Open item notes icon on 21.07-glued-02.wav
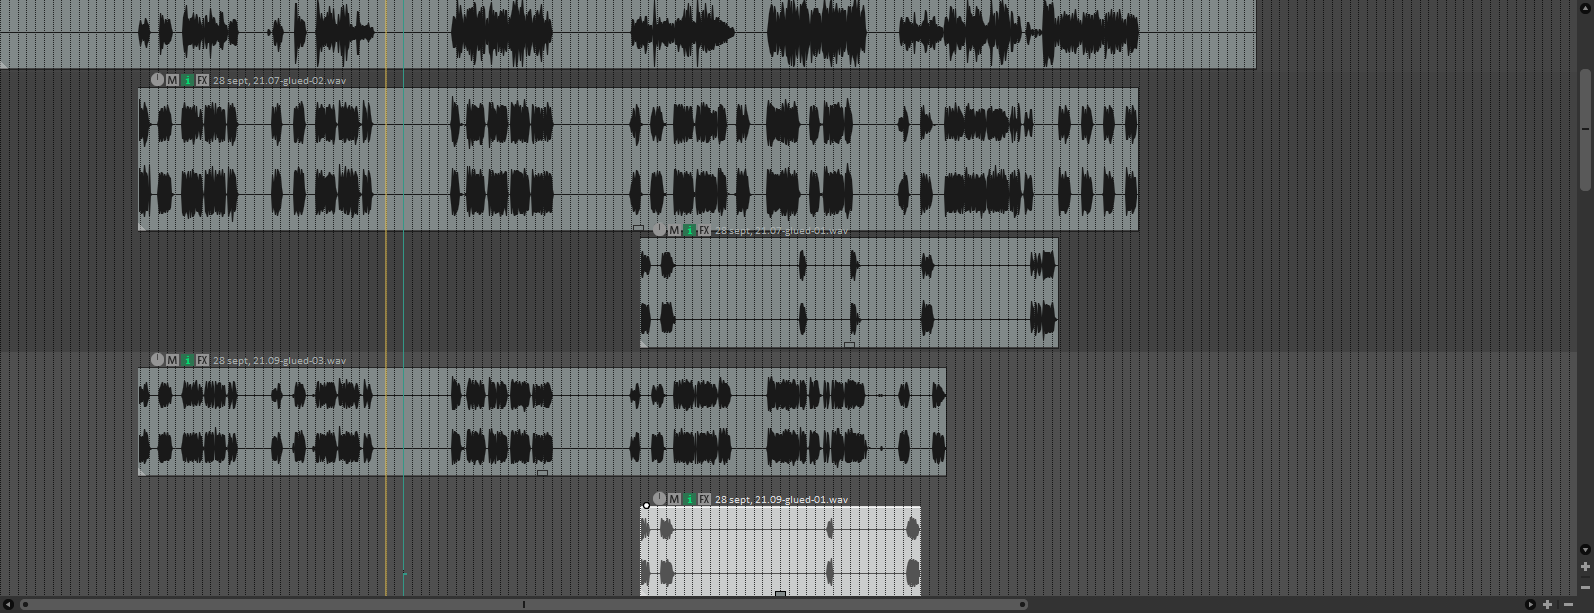Screen dimensions: 1594x613 coord(187,80)
